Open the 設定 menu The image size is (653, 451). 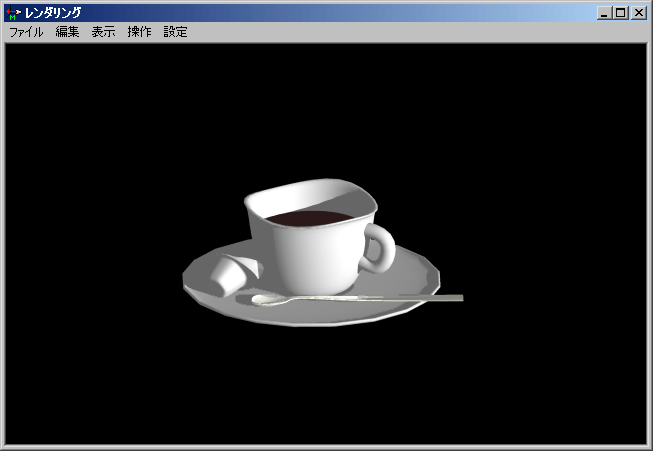175,32
